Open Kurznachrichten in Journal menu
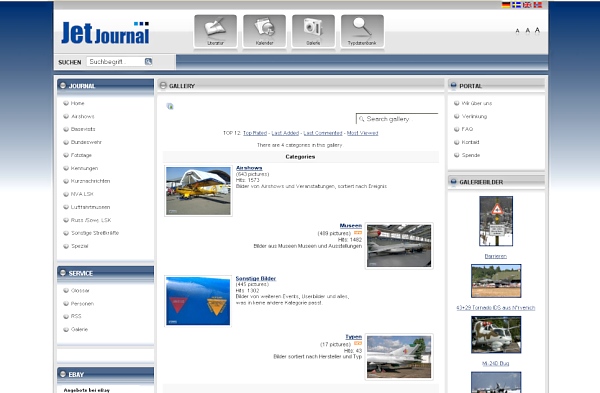The width and height of the screenshot is (600, 393). point(90,181)
